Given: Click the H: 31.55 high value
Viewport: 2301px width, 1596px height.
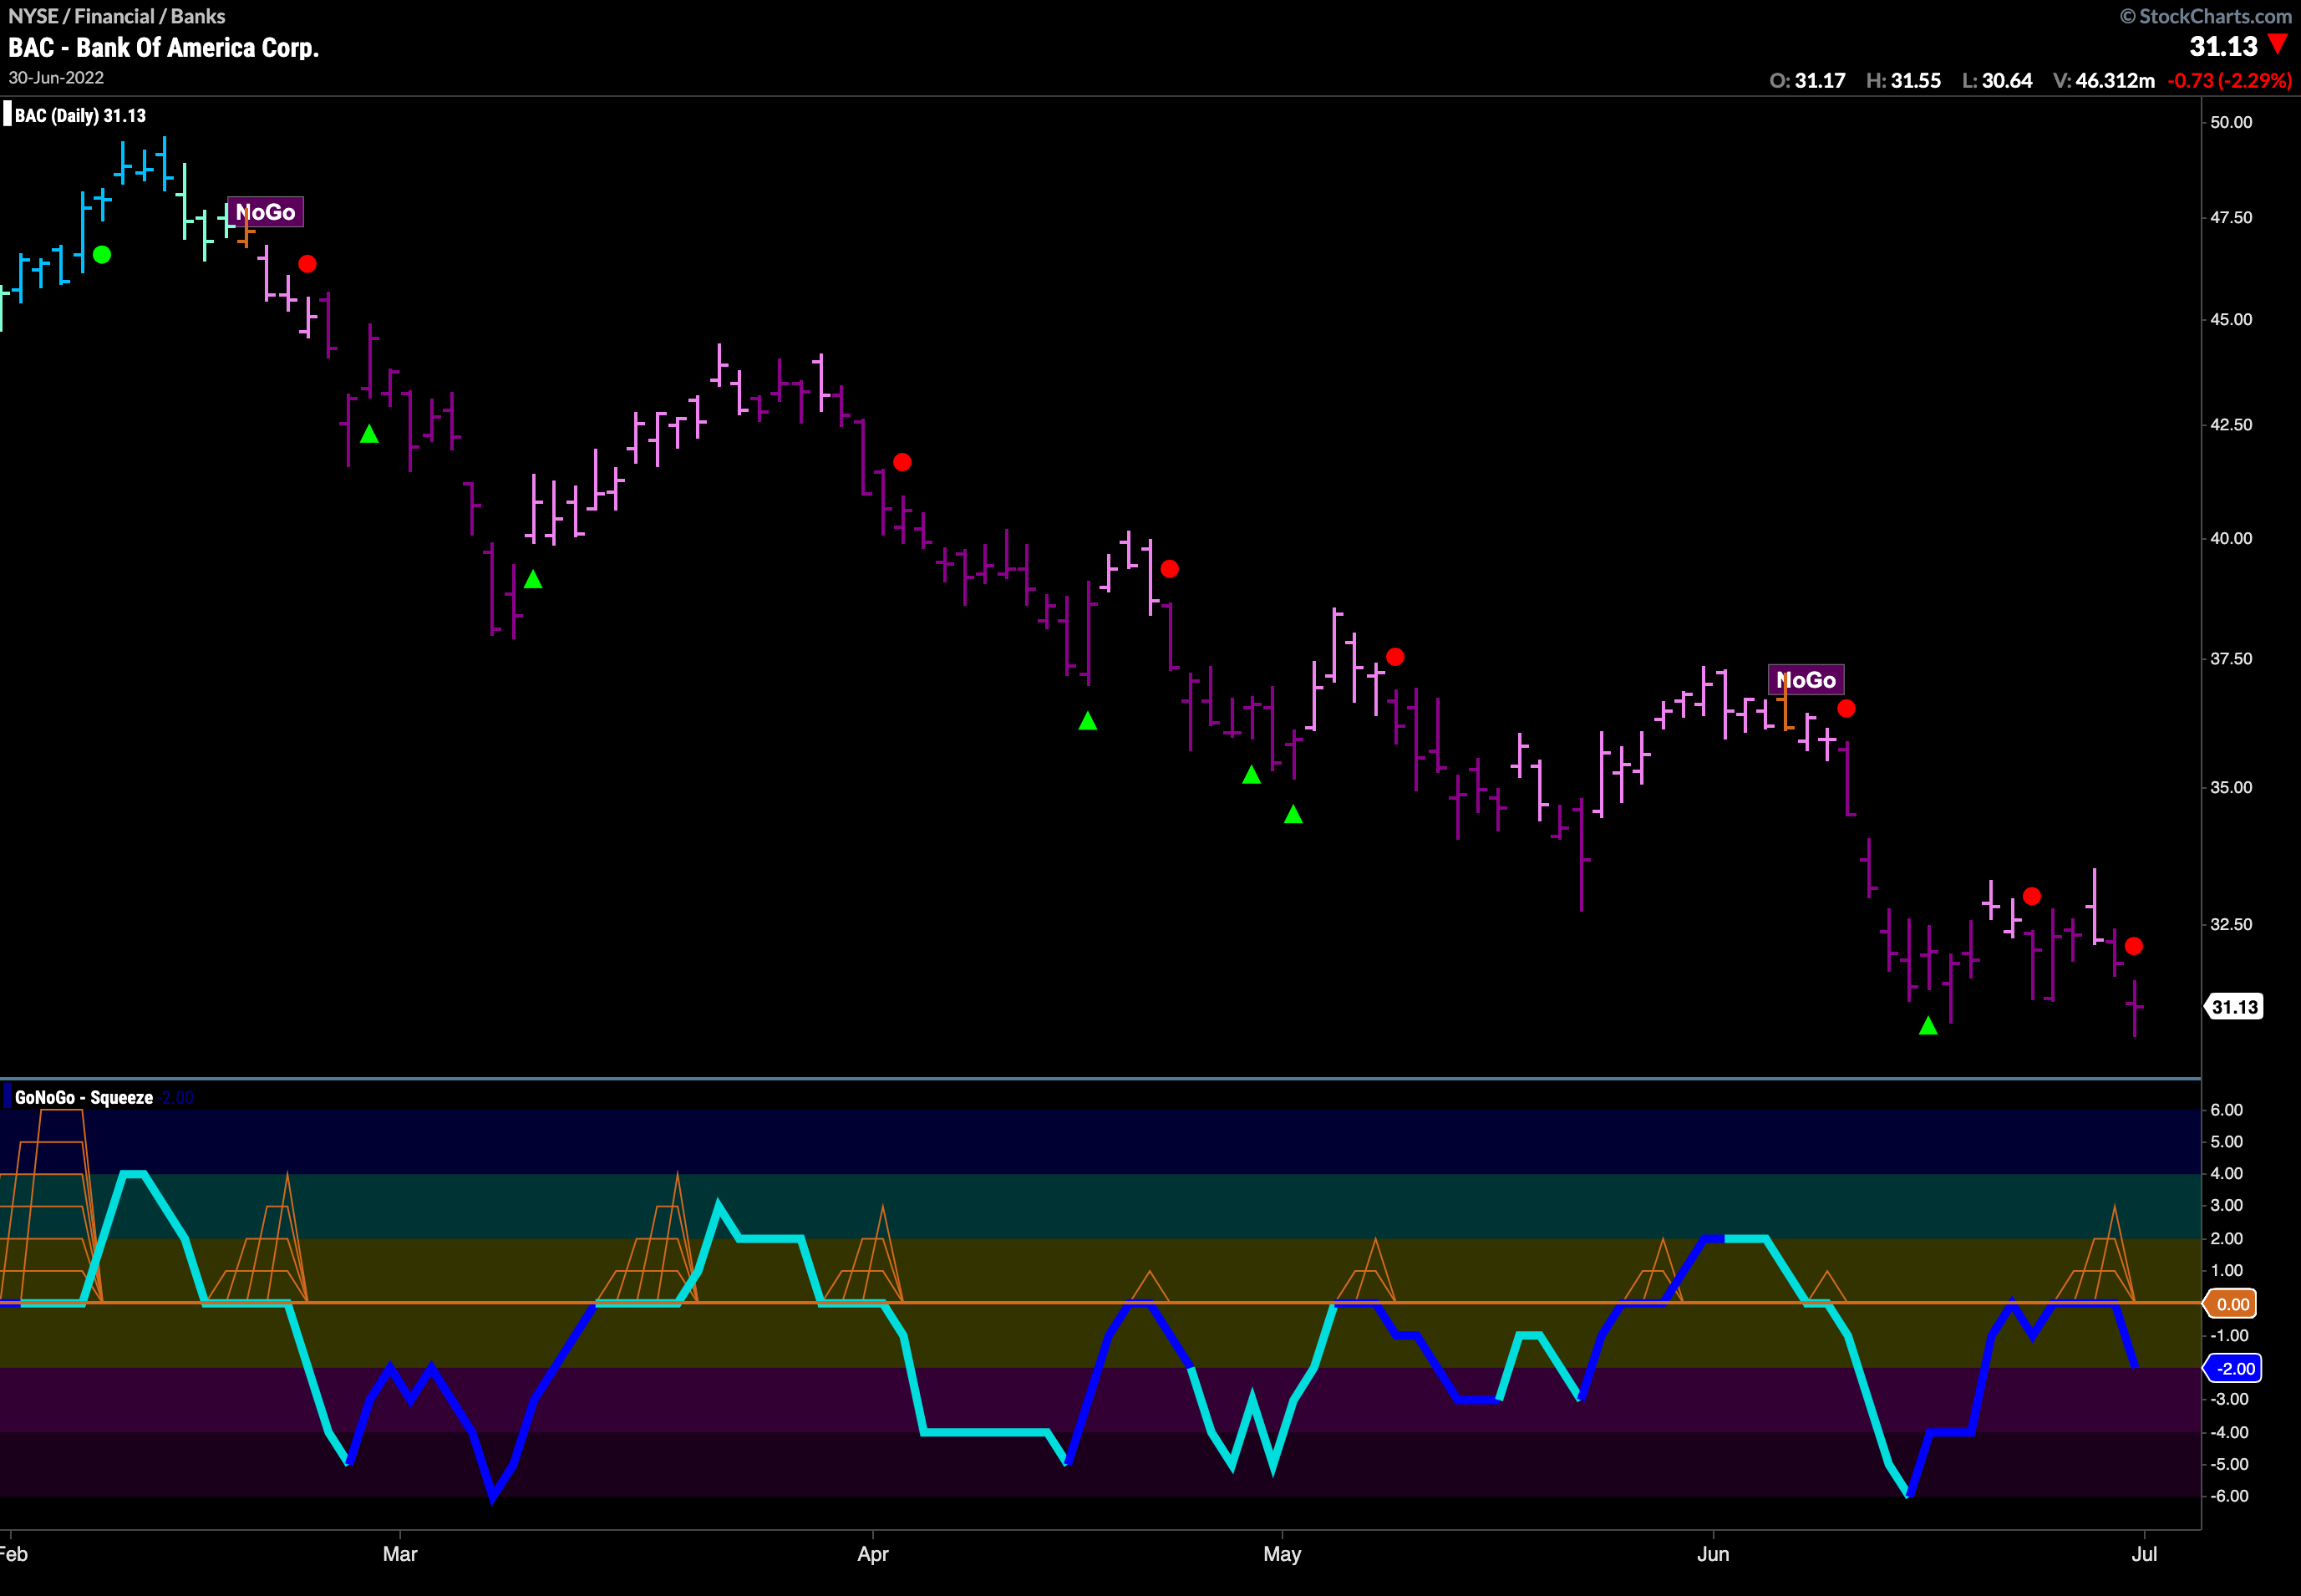Looking at the screenshot, I should (1903, 81).
